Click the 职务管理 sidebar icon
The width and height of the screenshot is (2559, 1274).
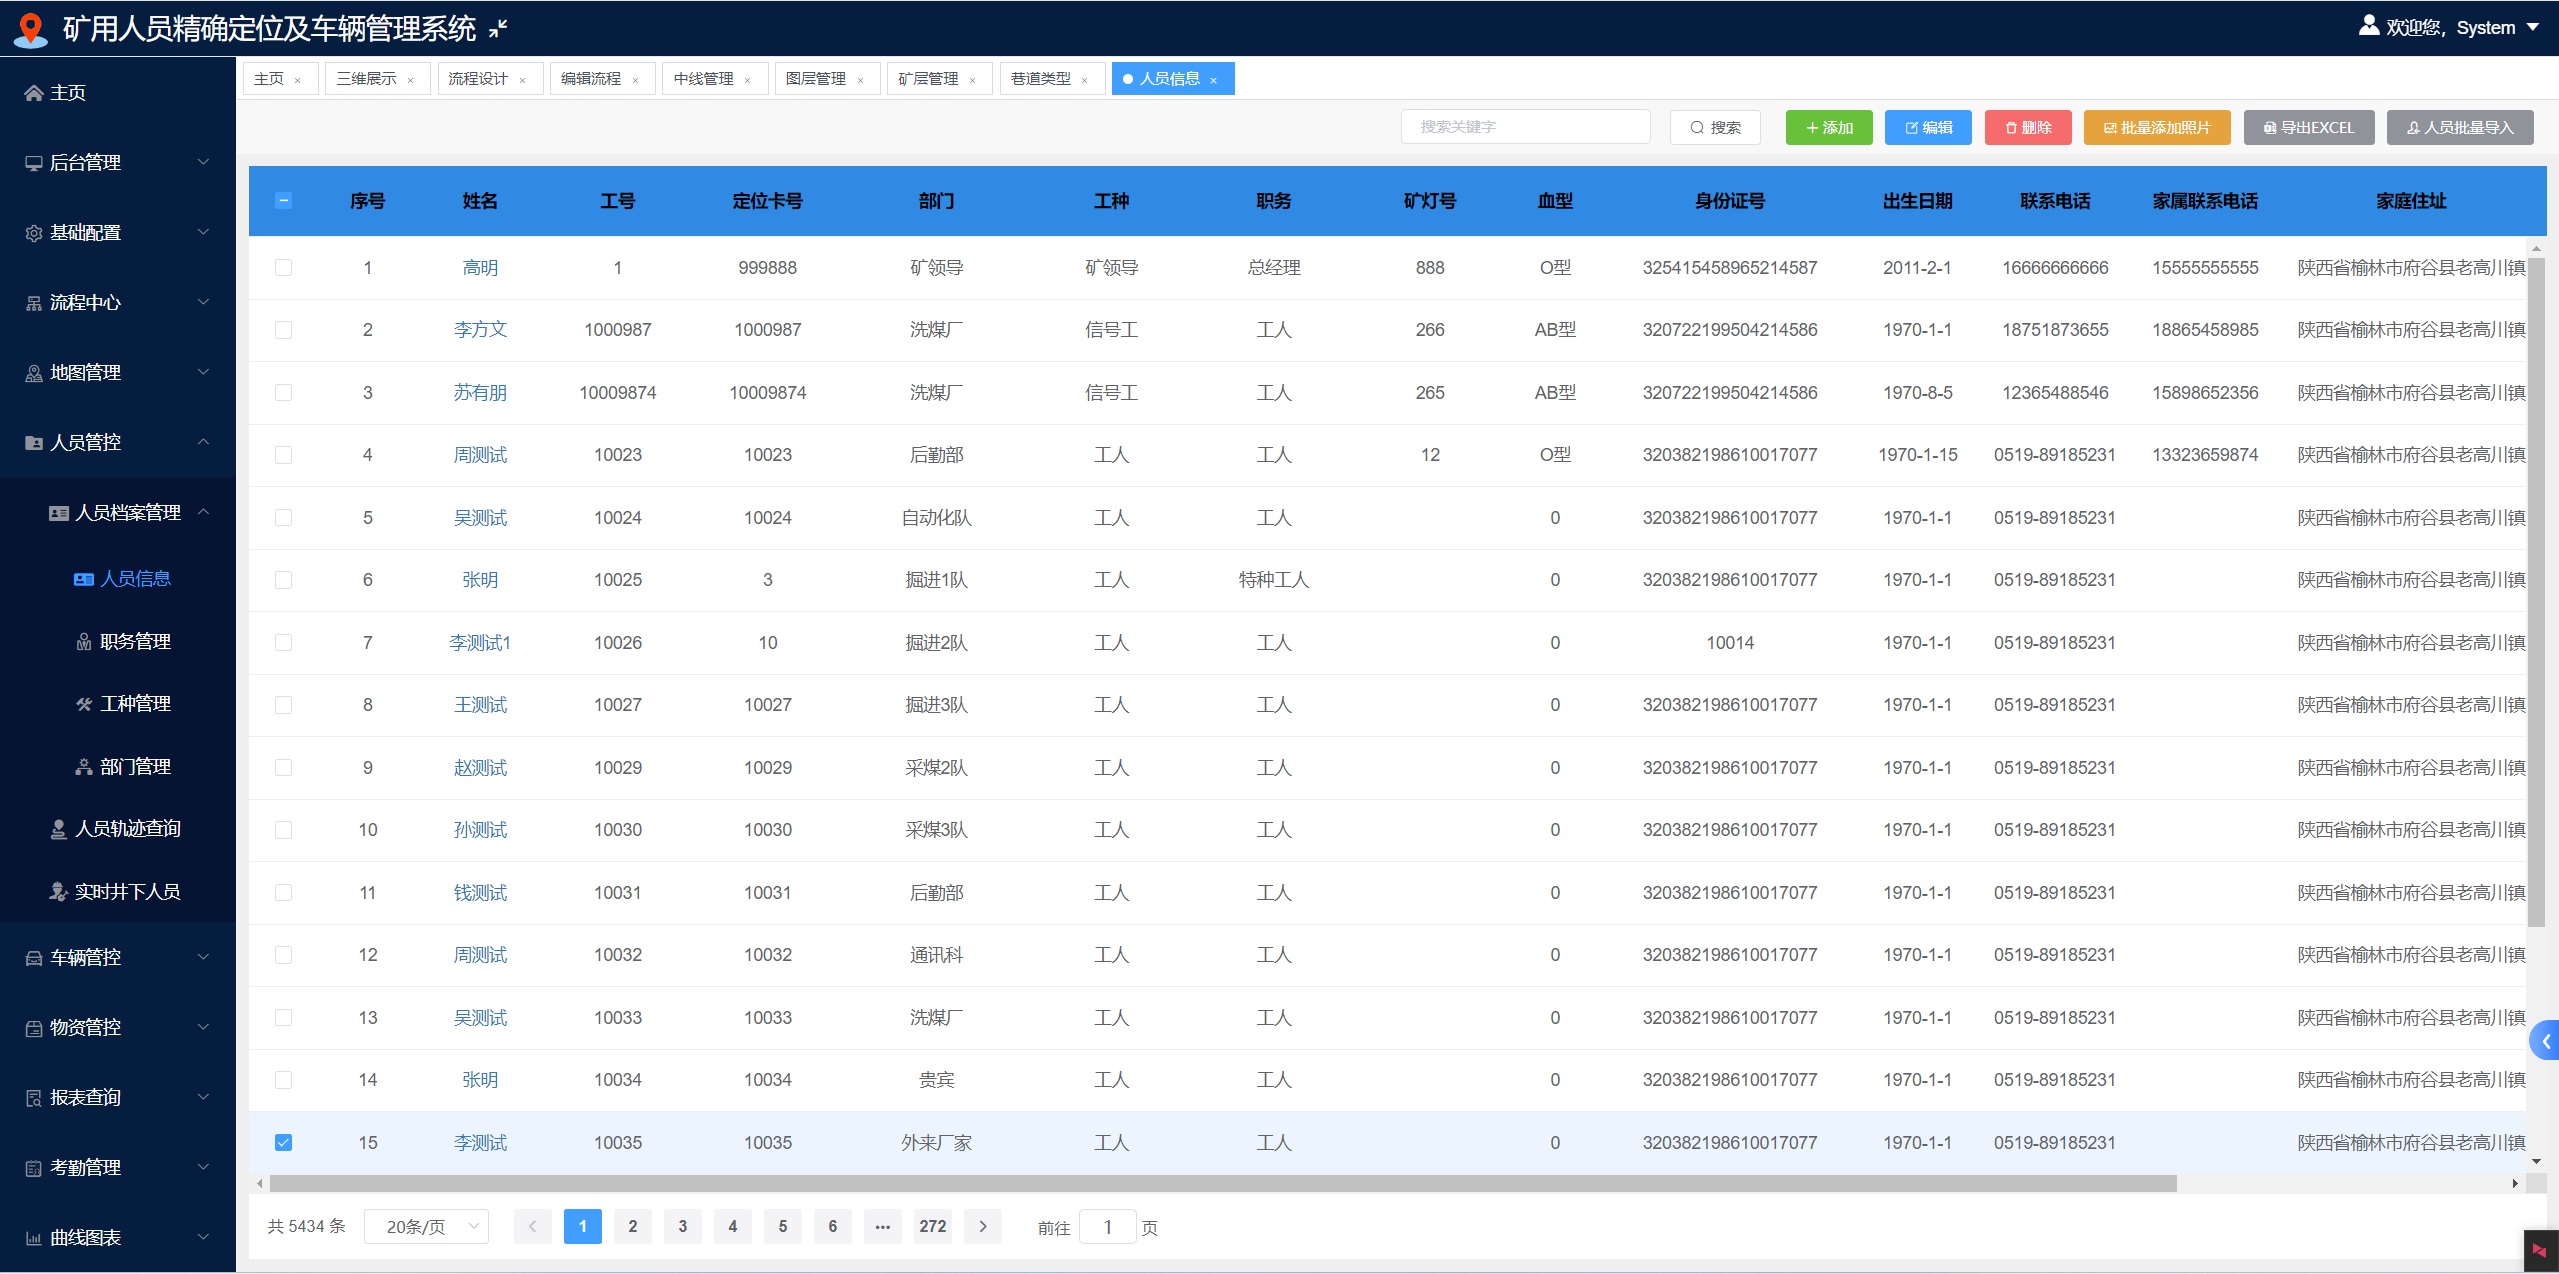[84, 642]
